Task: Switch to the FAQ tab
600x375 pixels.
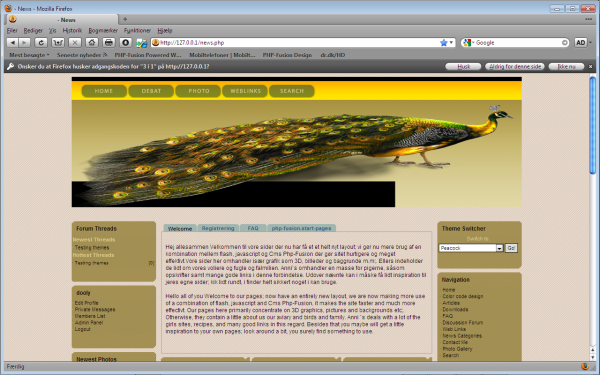Action: [253, 228]
